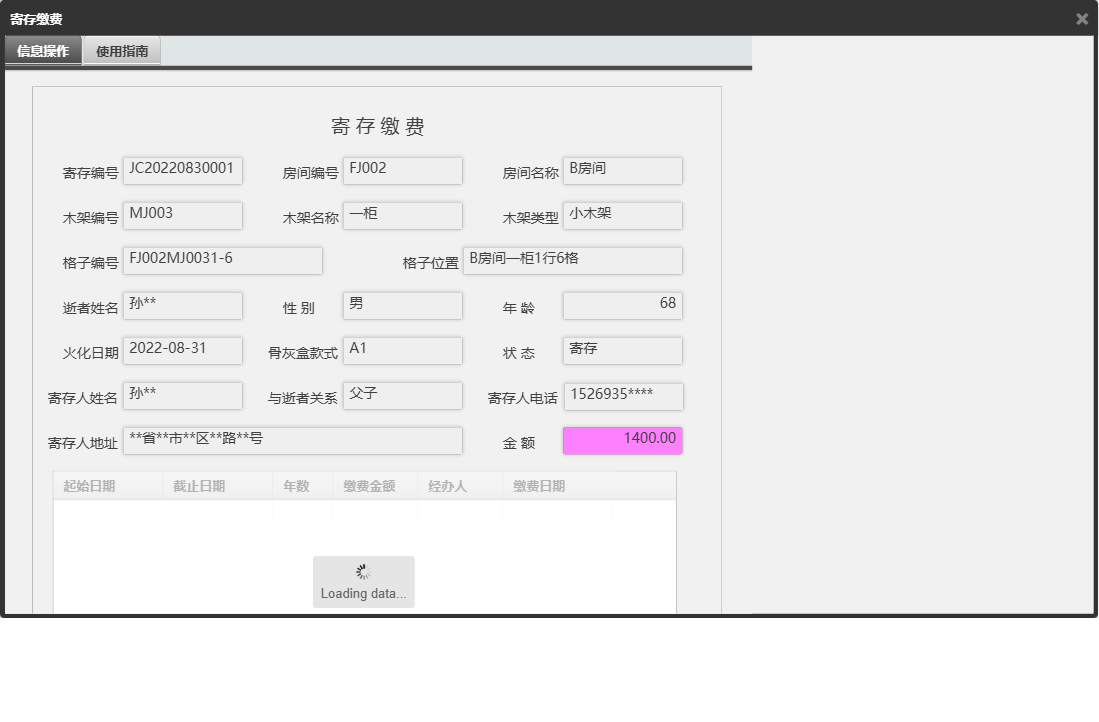Close the 寄存缴费 dialog

tap(1081, 18)
